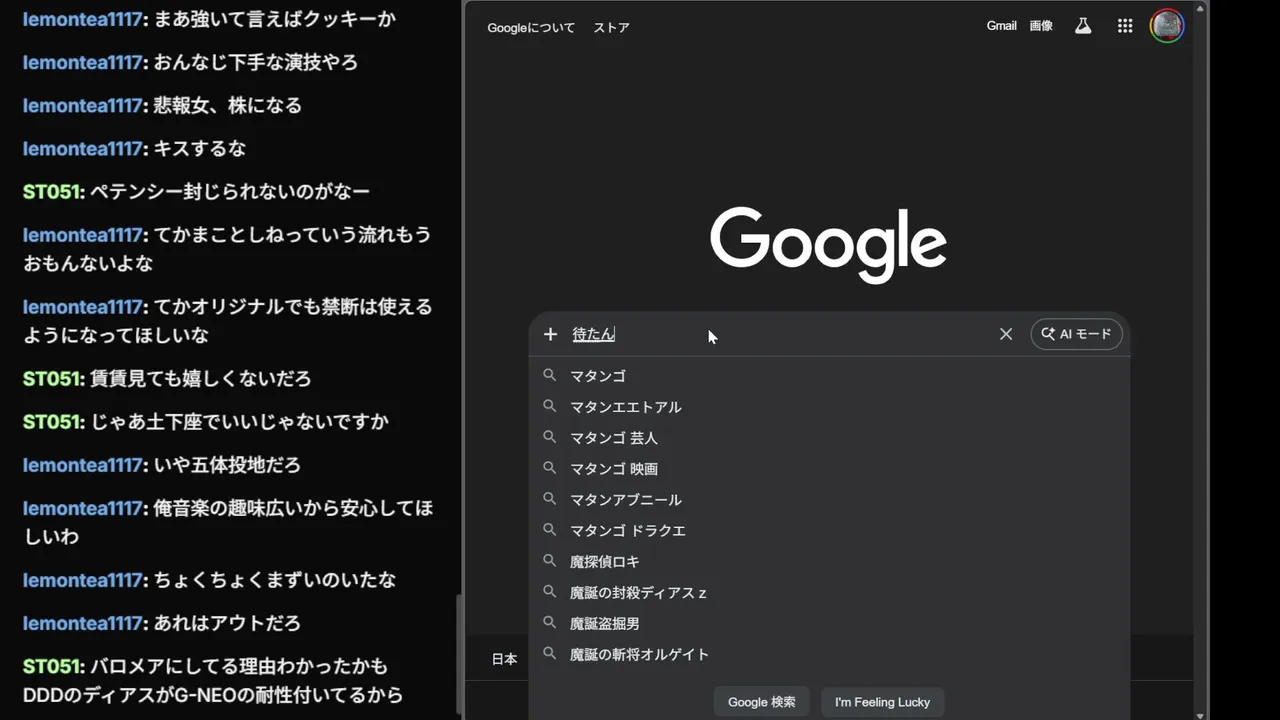The image size is (1280, 720).
Task: Click chat message ペテンシー封じられないのがなー
Action: tap(196, 191)
